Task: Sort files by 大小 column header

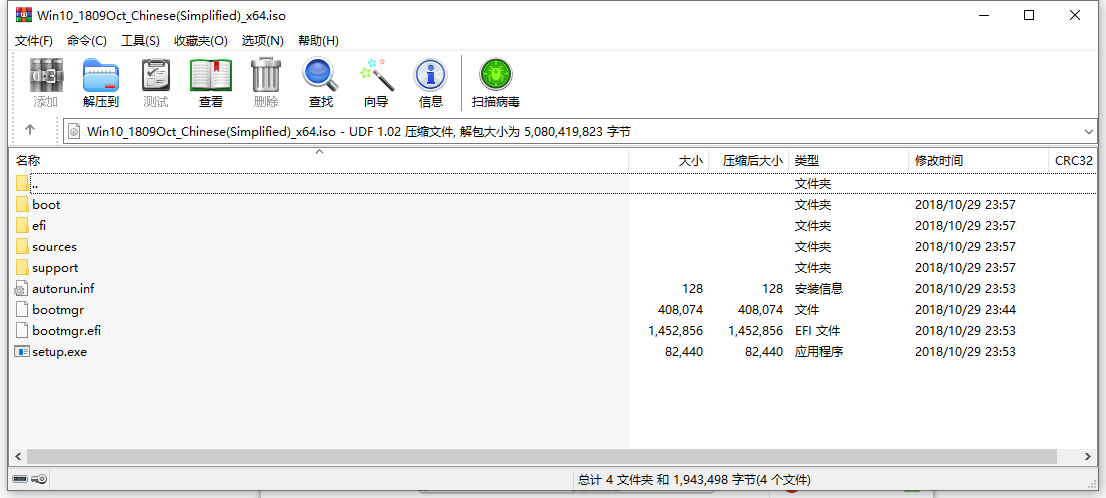Action: [690, 161]
